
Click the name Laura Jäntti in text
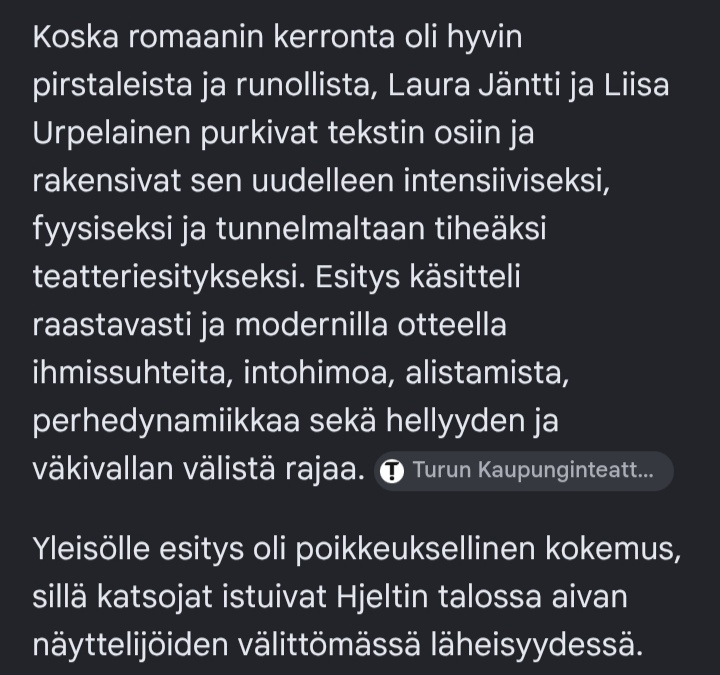tap(474, 85)
